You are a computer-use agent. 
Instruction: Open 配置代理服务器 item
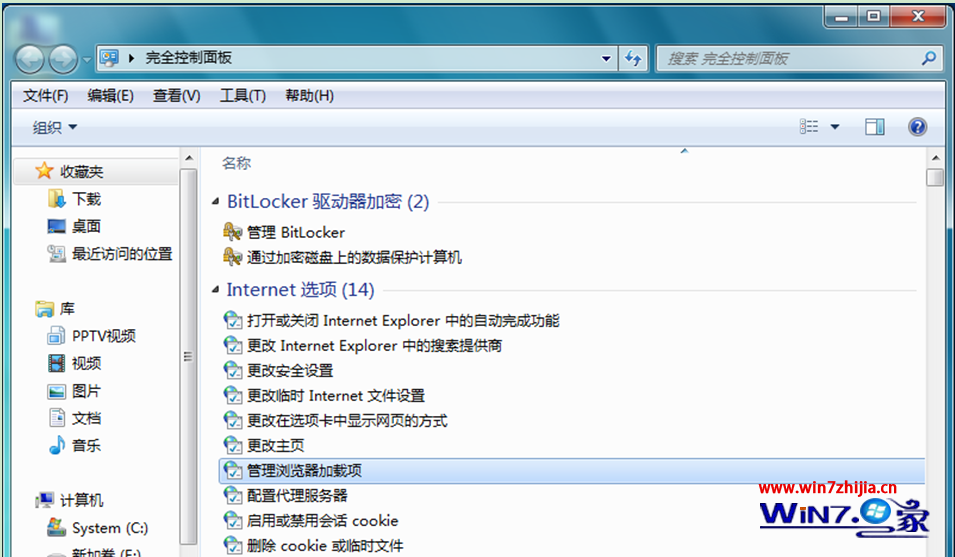click(297, 496)
